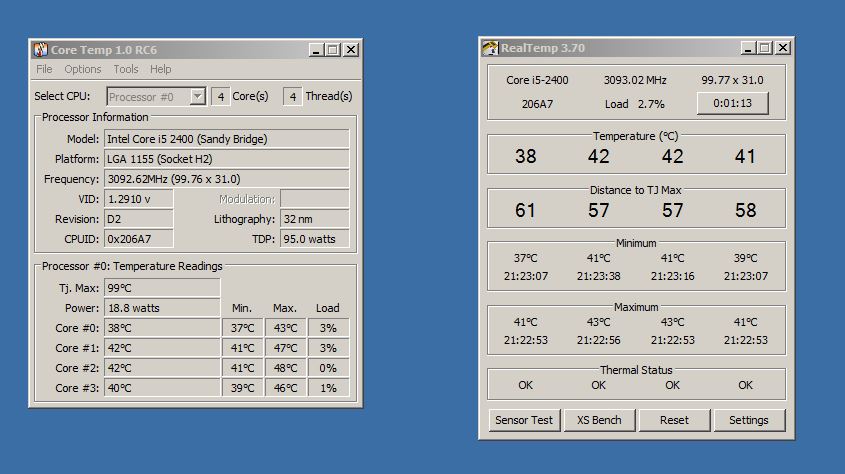Click the minimum timestamp 21:23:38
The width and height of the screenshot is (845, 474).
point(599,276)
